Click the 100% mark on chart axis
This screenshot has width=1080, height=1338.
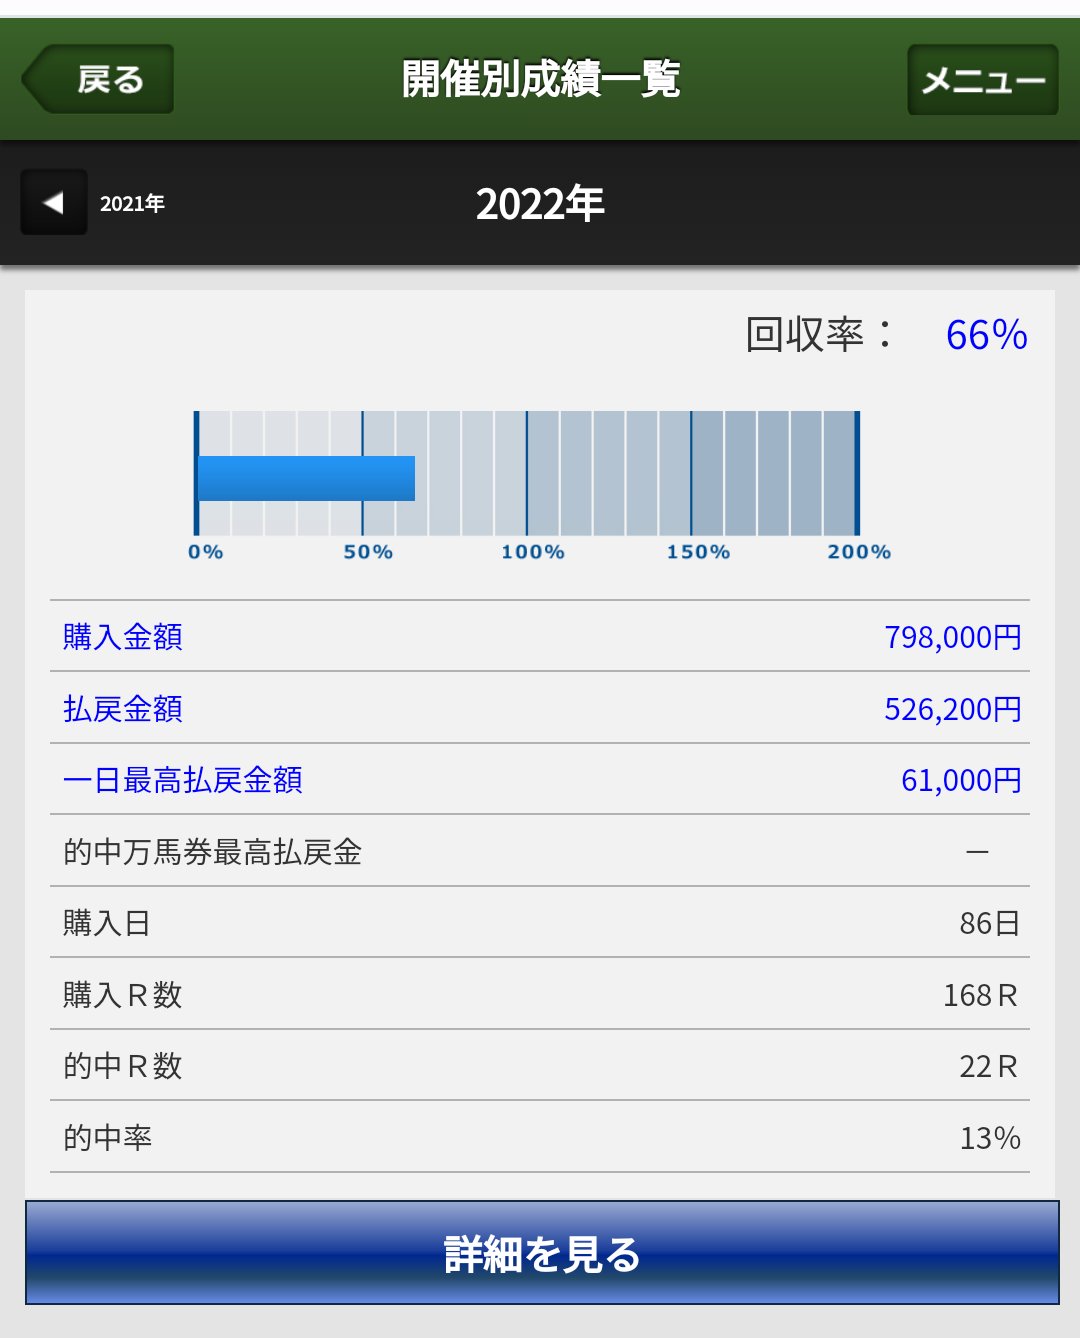(x=533, y=552)
